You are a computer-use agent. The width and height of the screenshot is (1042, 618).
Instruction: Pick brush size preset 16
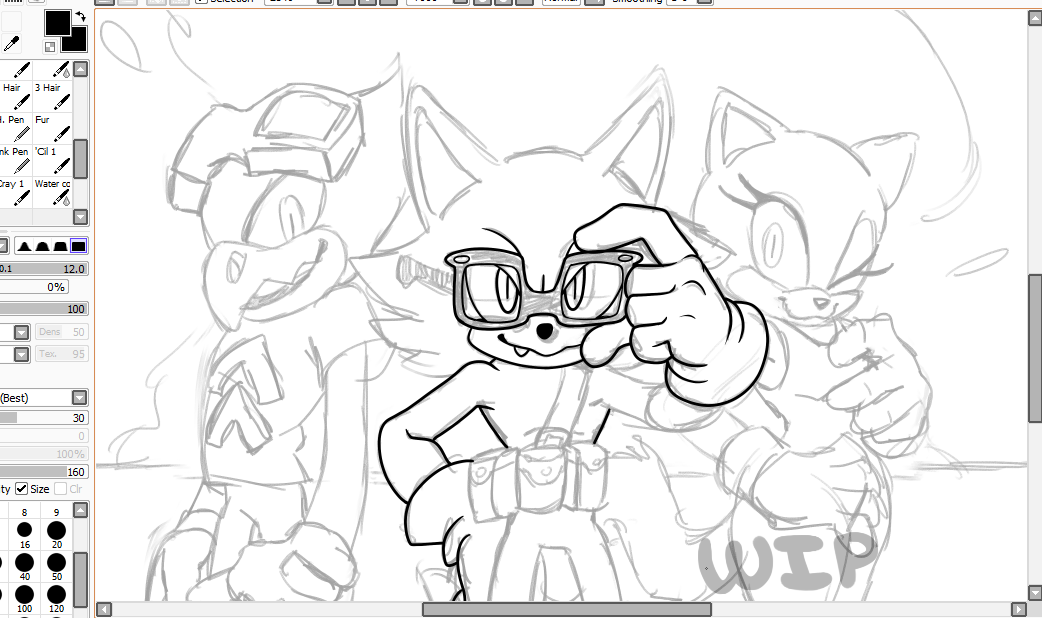click(25, 534)
